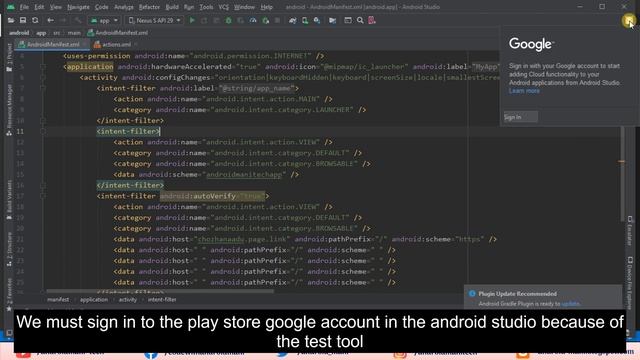
Task: Click the Sign in button
Action: pyautogui.click(x=520, y=117)
